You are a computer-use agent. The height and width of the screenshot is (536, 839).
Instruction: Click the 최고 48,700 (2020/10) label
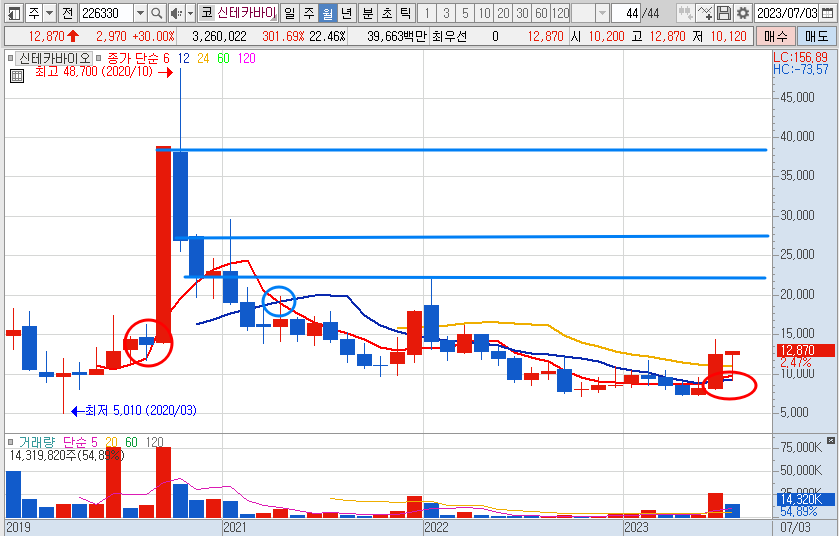tap(94, 71)
